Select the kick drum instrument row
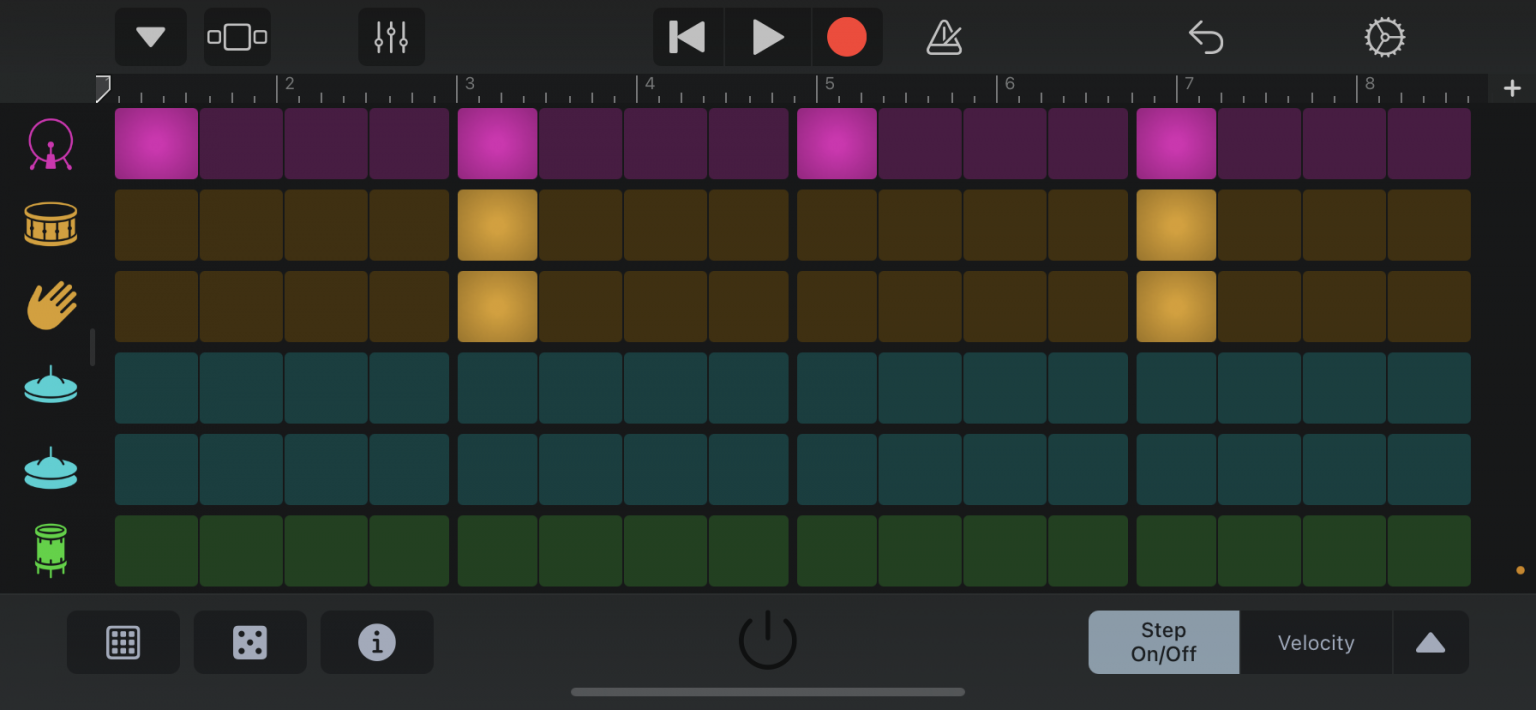This screenshot has height=710, width=1536. pyautogui.click(x=50, y=143)
